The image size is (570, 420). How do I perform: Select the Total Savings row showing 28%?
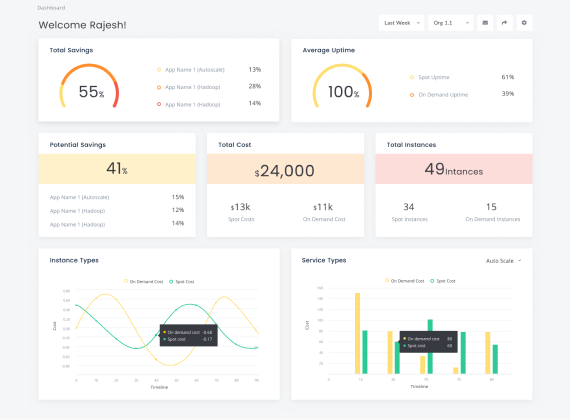(209, 87)
